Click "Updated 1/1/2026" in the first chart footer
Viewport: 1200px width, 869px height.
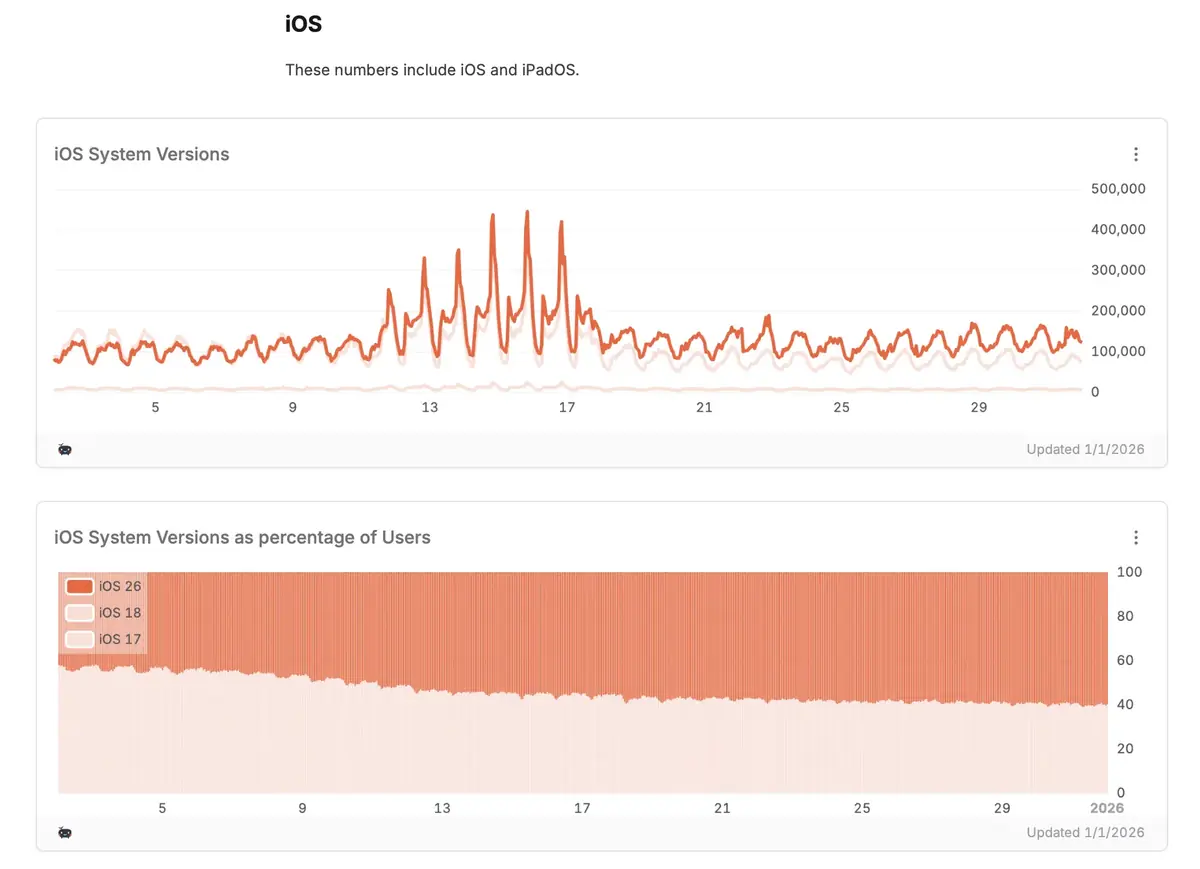1085,450
